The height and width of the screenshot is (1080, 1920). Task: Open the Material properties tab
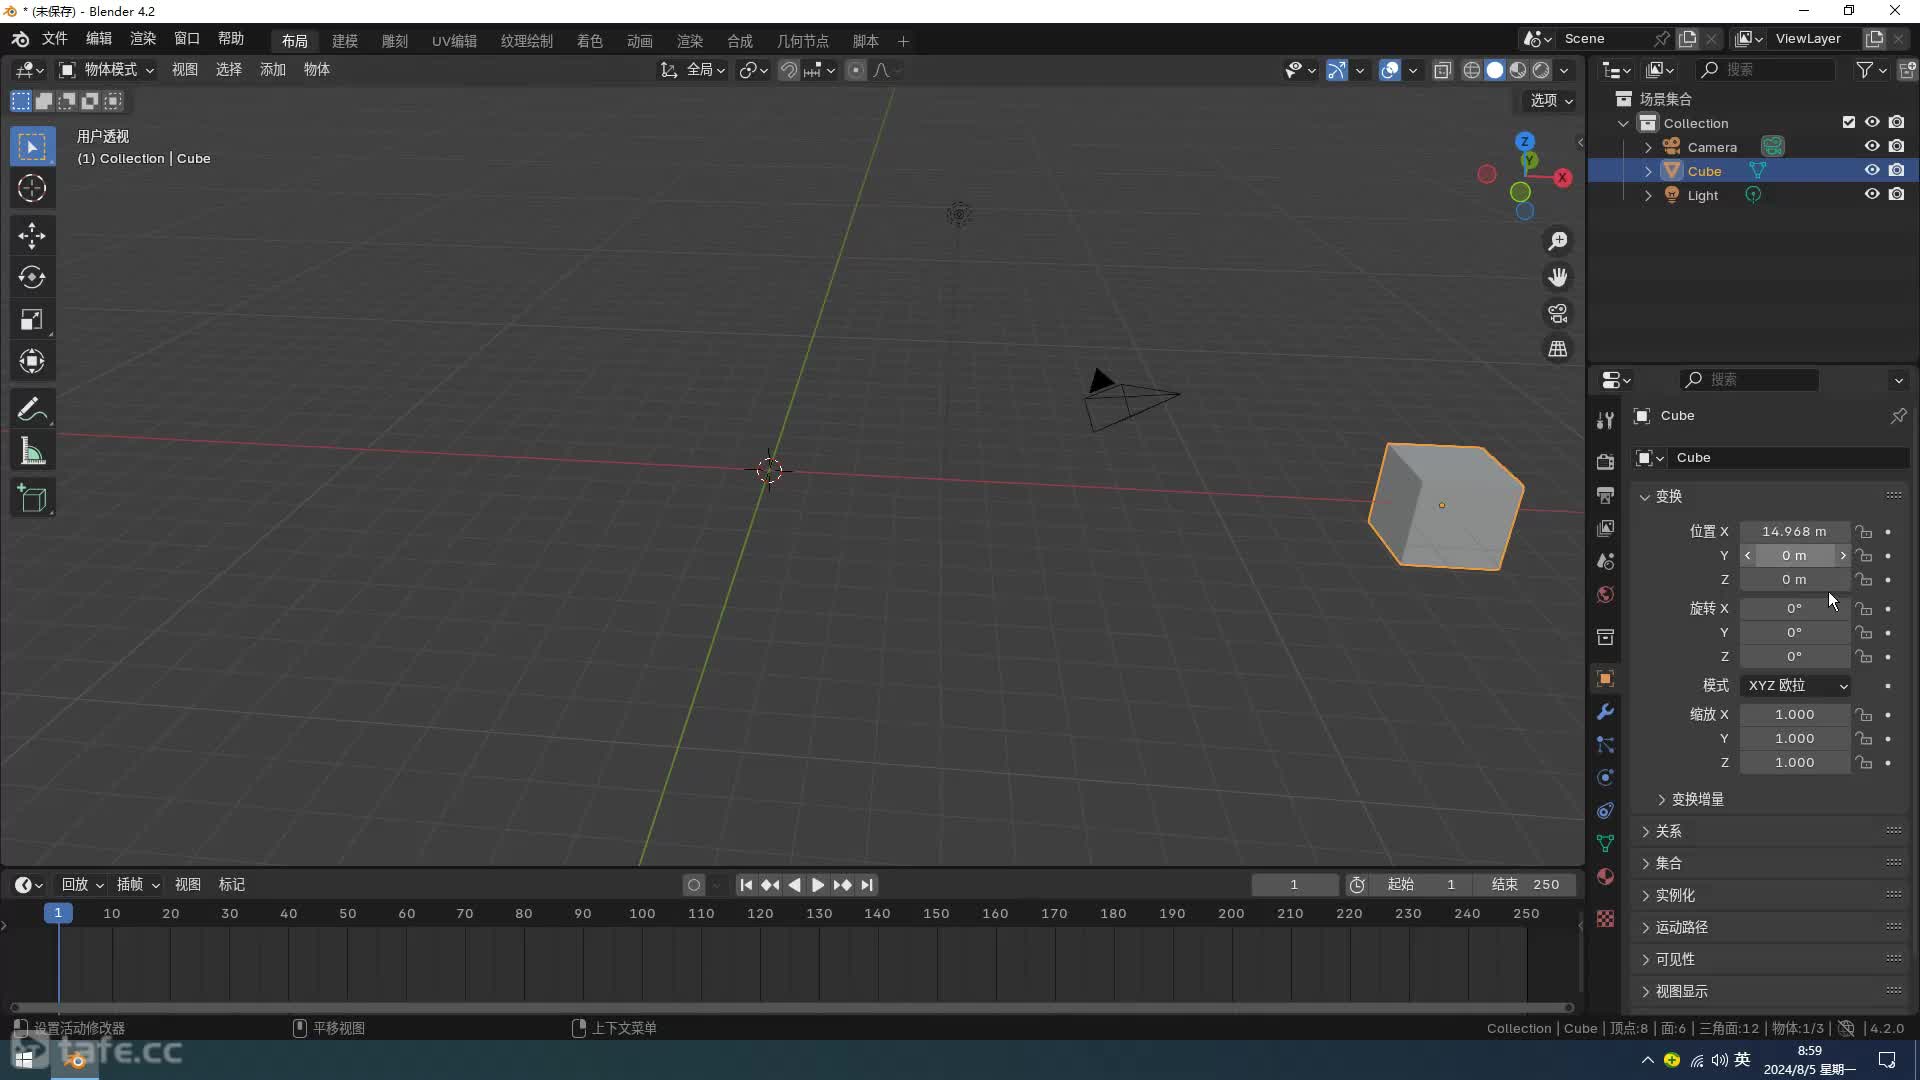(x=1605, y=877)
